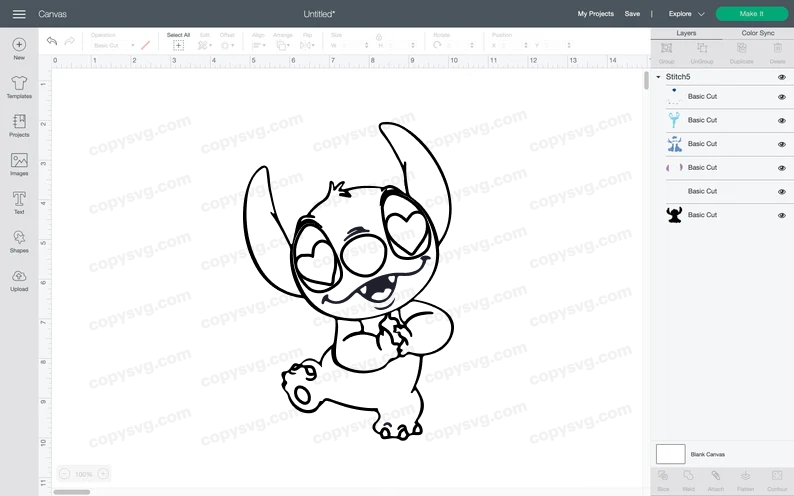
Task: Click the horizontal canvas scrollbar
Action: pos(72,492)
